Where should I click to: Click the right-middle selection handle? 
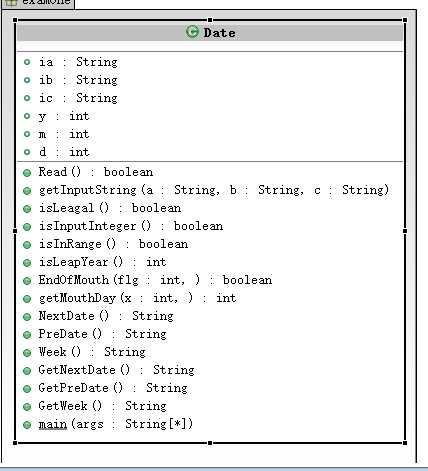[405, 231]
